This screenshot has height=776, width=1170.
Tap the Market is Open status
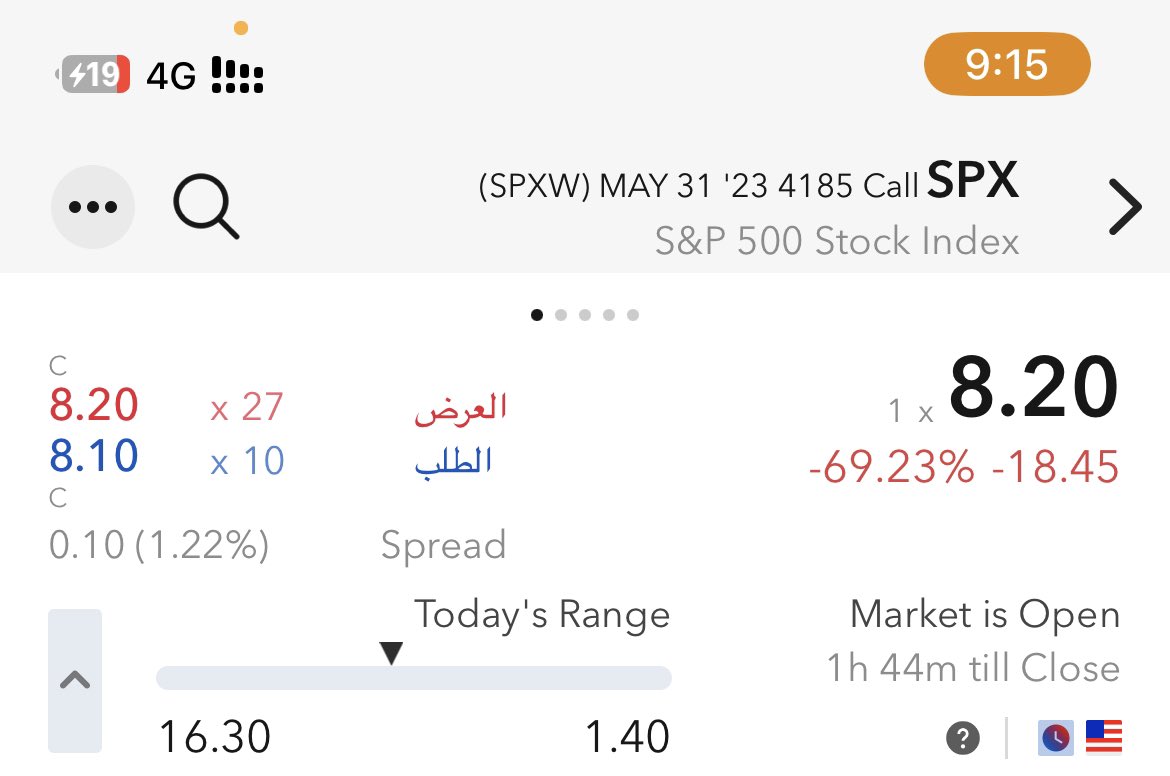(x=985, y=615)
